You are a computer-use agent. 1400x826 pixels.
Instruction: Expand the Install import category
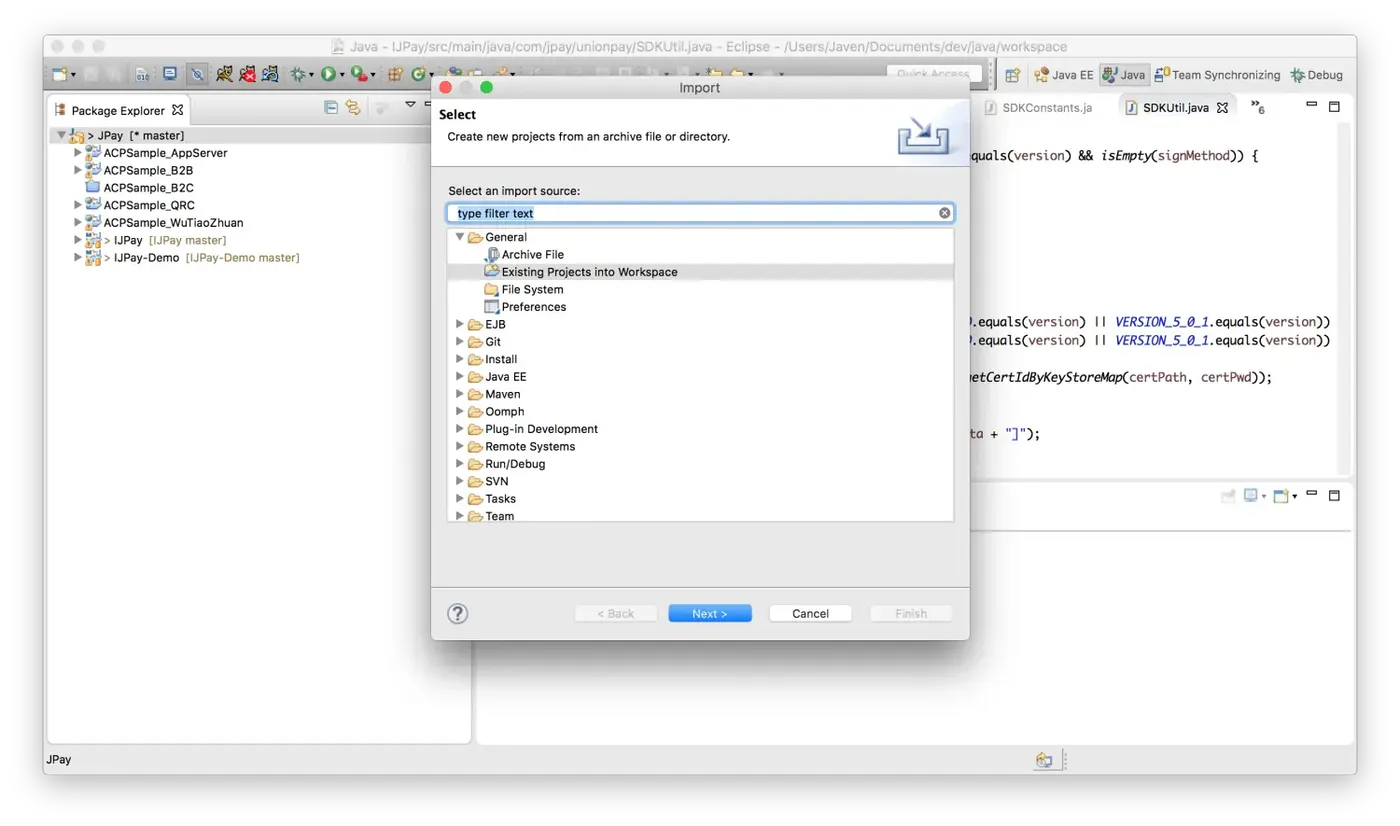(x=460, y=359)
